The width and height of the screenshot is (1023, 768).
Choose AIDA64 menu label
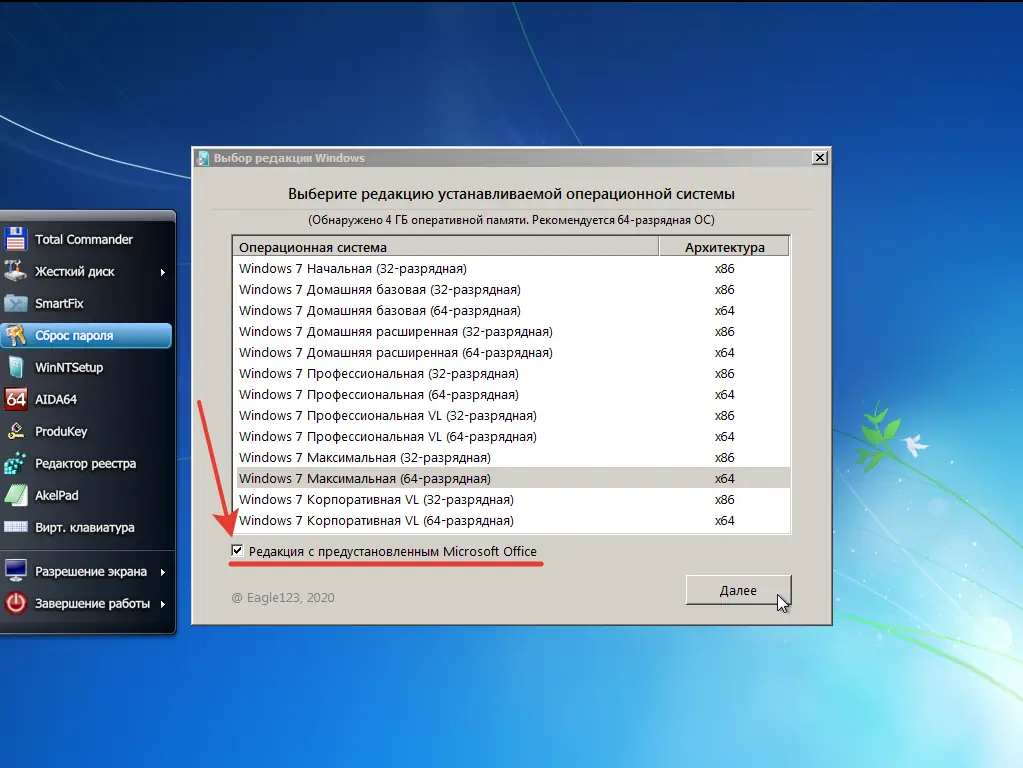(56, 399)
